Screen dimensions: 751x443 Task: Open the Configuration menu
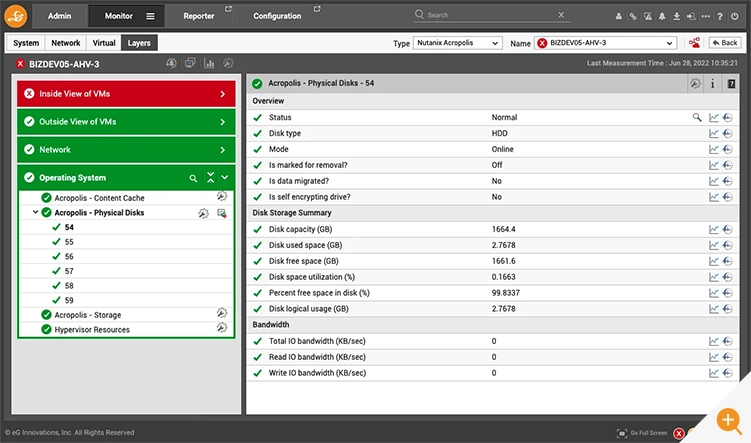pos(277,16)
